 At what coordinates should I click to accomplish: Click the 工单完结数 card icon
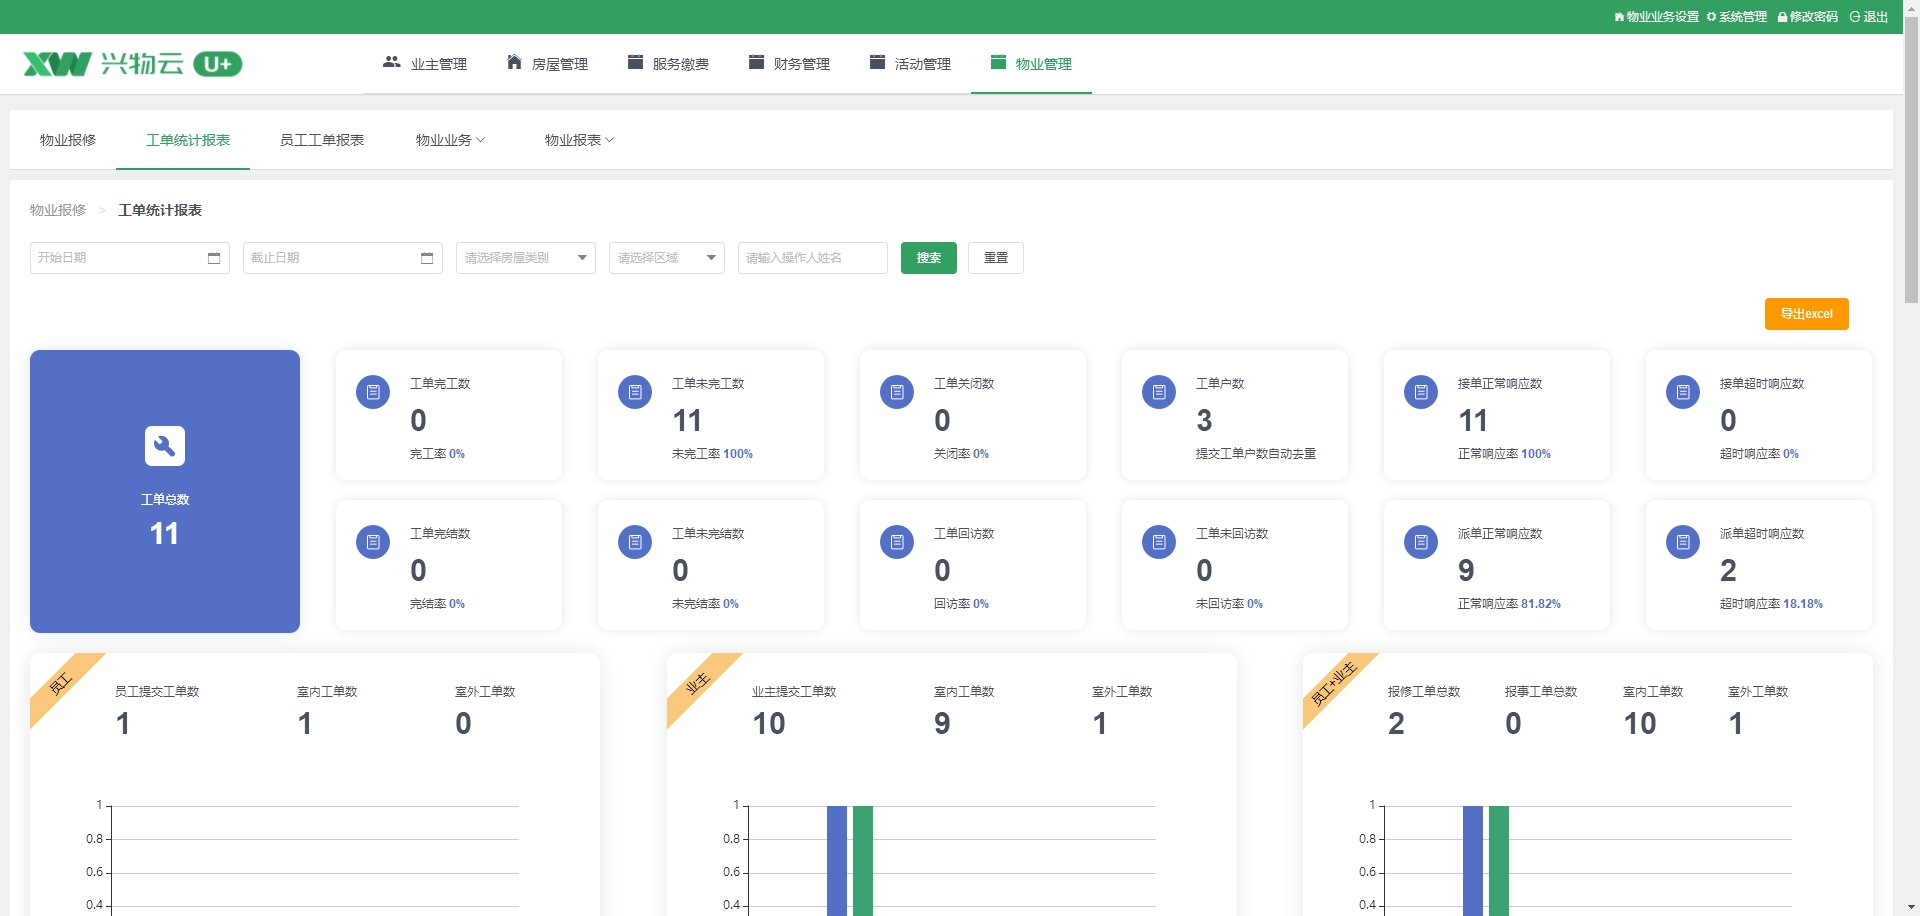click(x=373, y=542)
